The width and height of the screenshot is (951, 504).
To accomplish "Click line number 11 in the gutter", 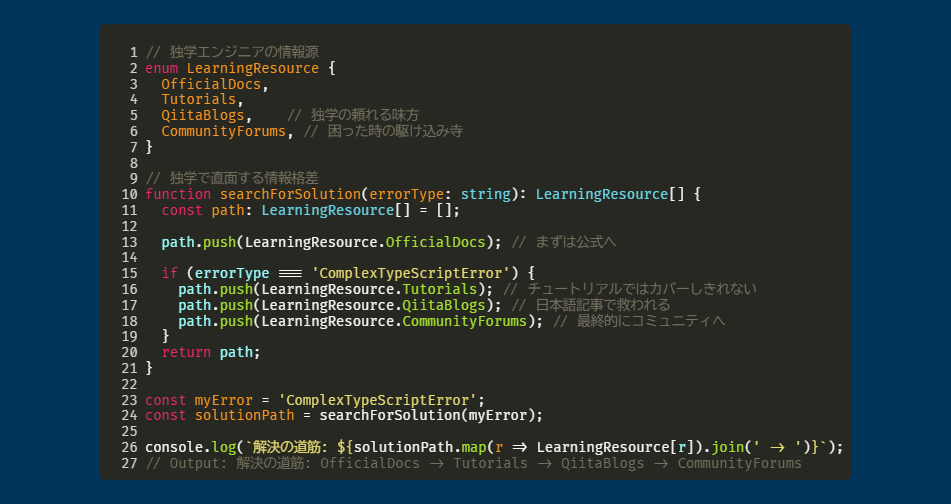I will [x=129, y=210].
